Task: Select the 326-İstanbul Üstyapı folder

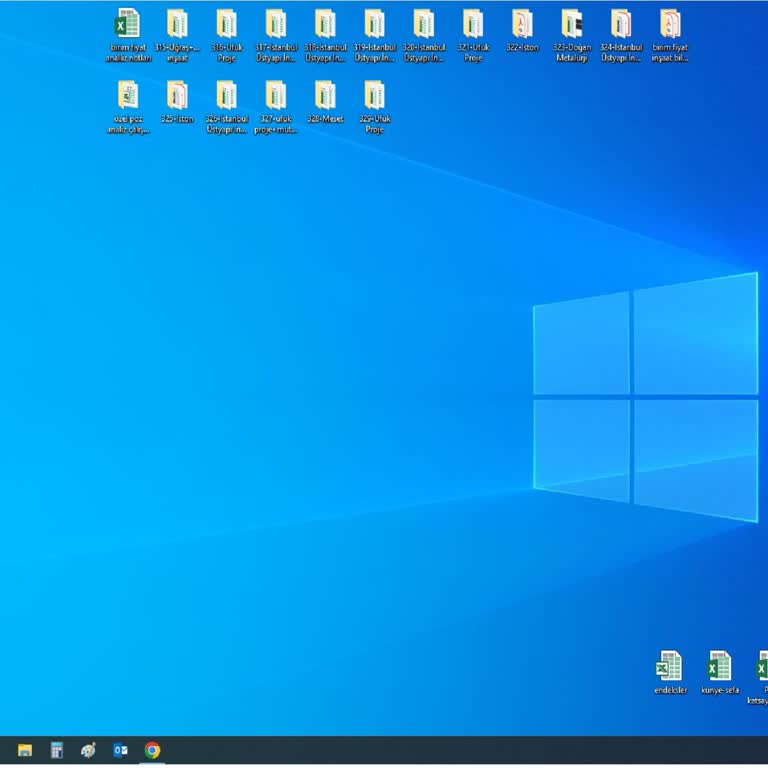Action: point(227,107)
